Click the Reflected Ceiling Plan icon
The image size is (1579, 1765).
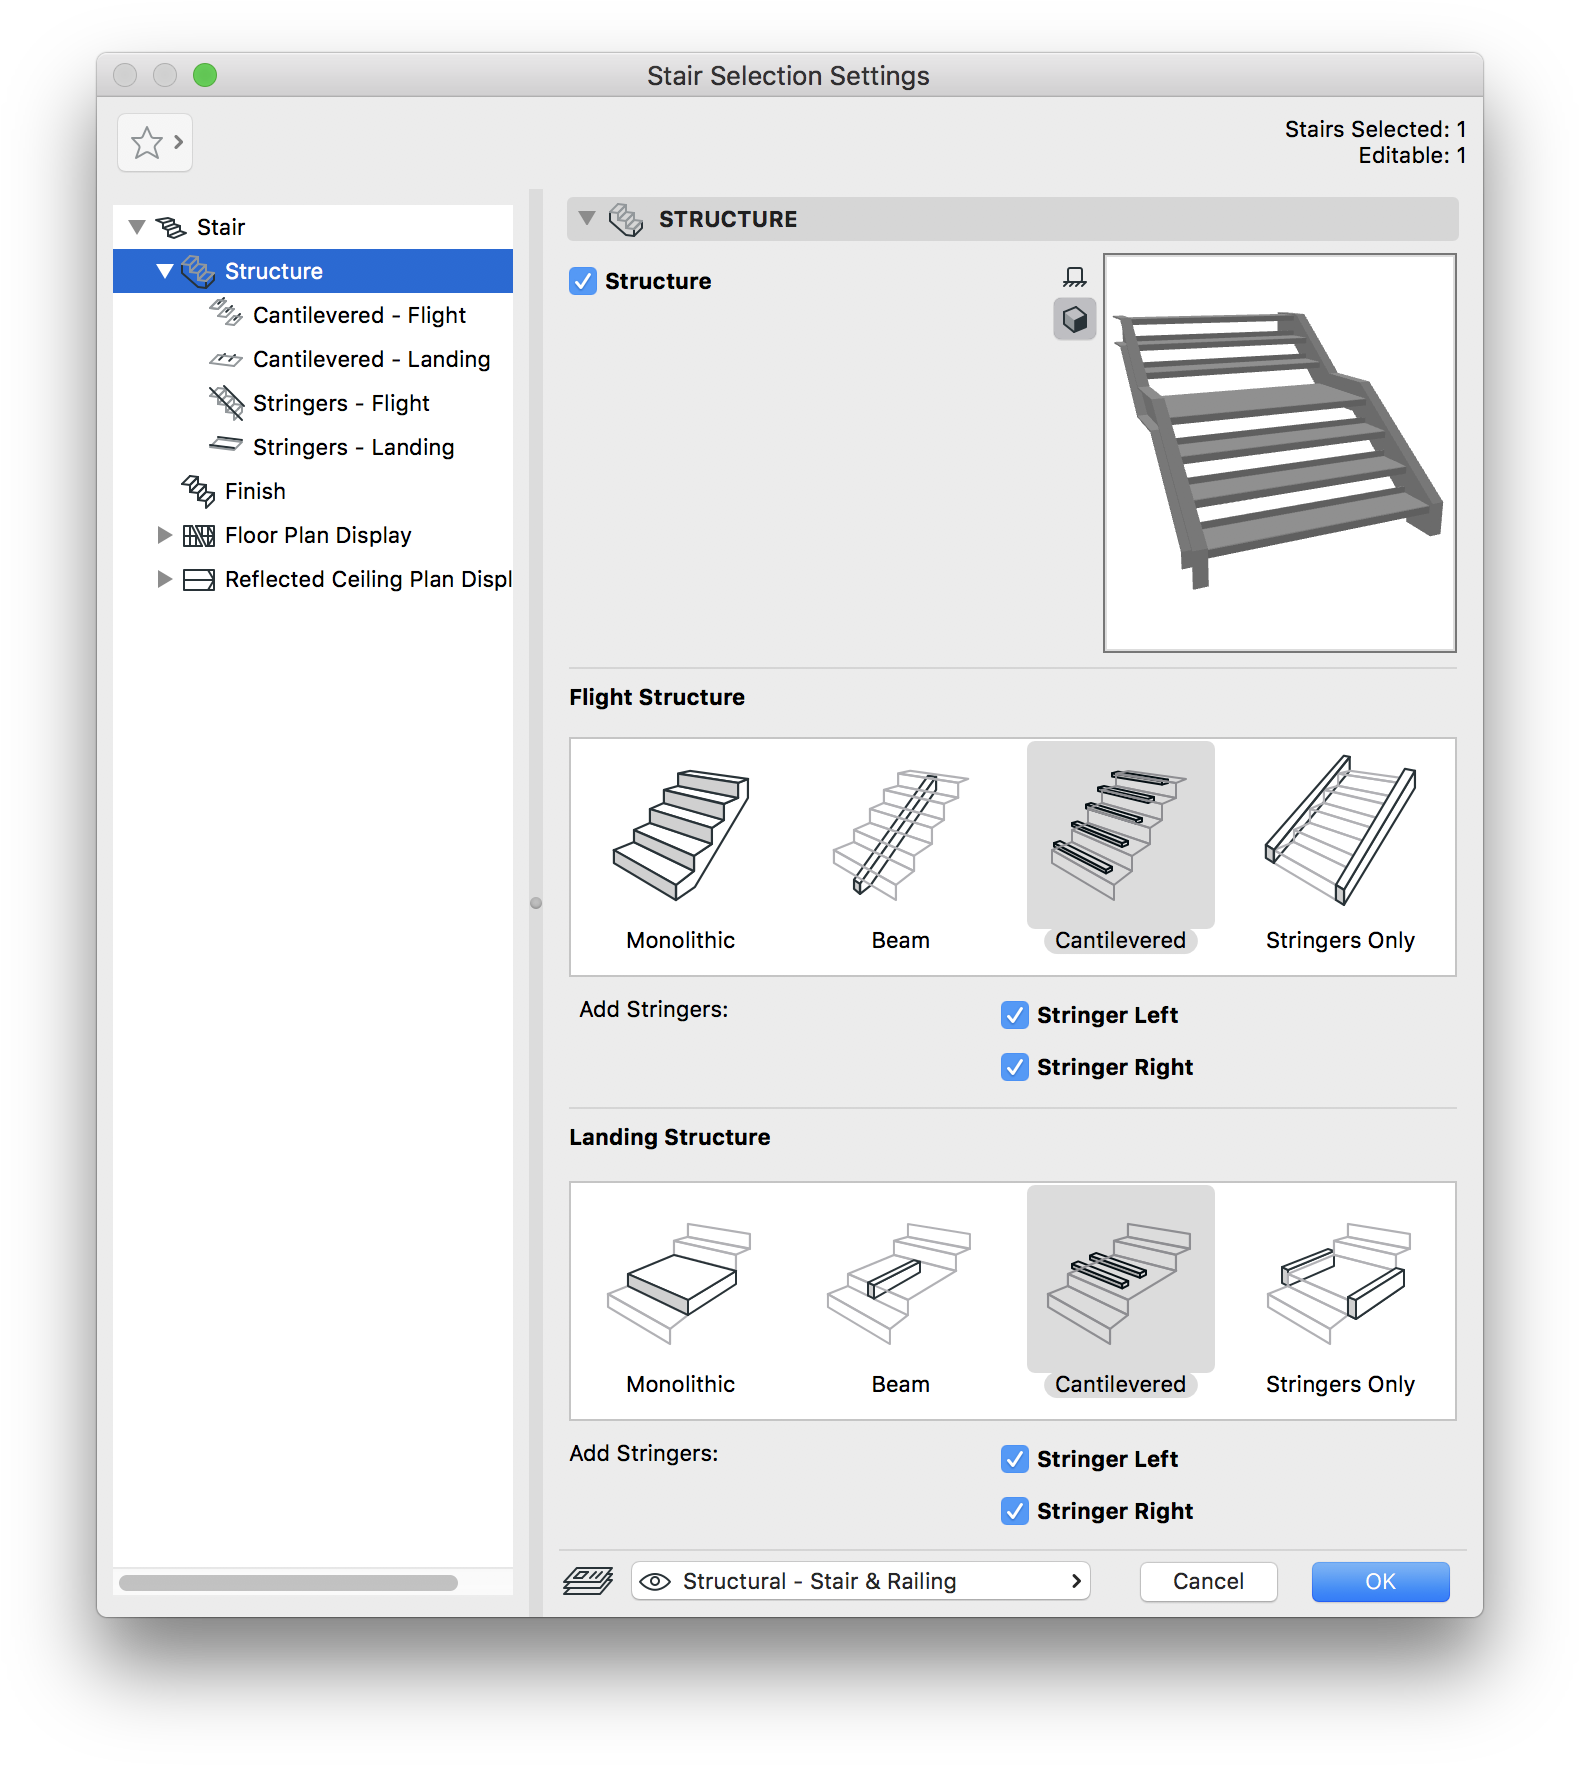[199, 580]
